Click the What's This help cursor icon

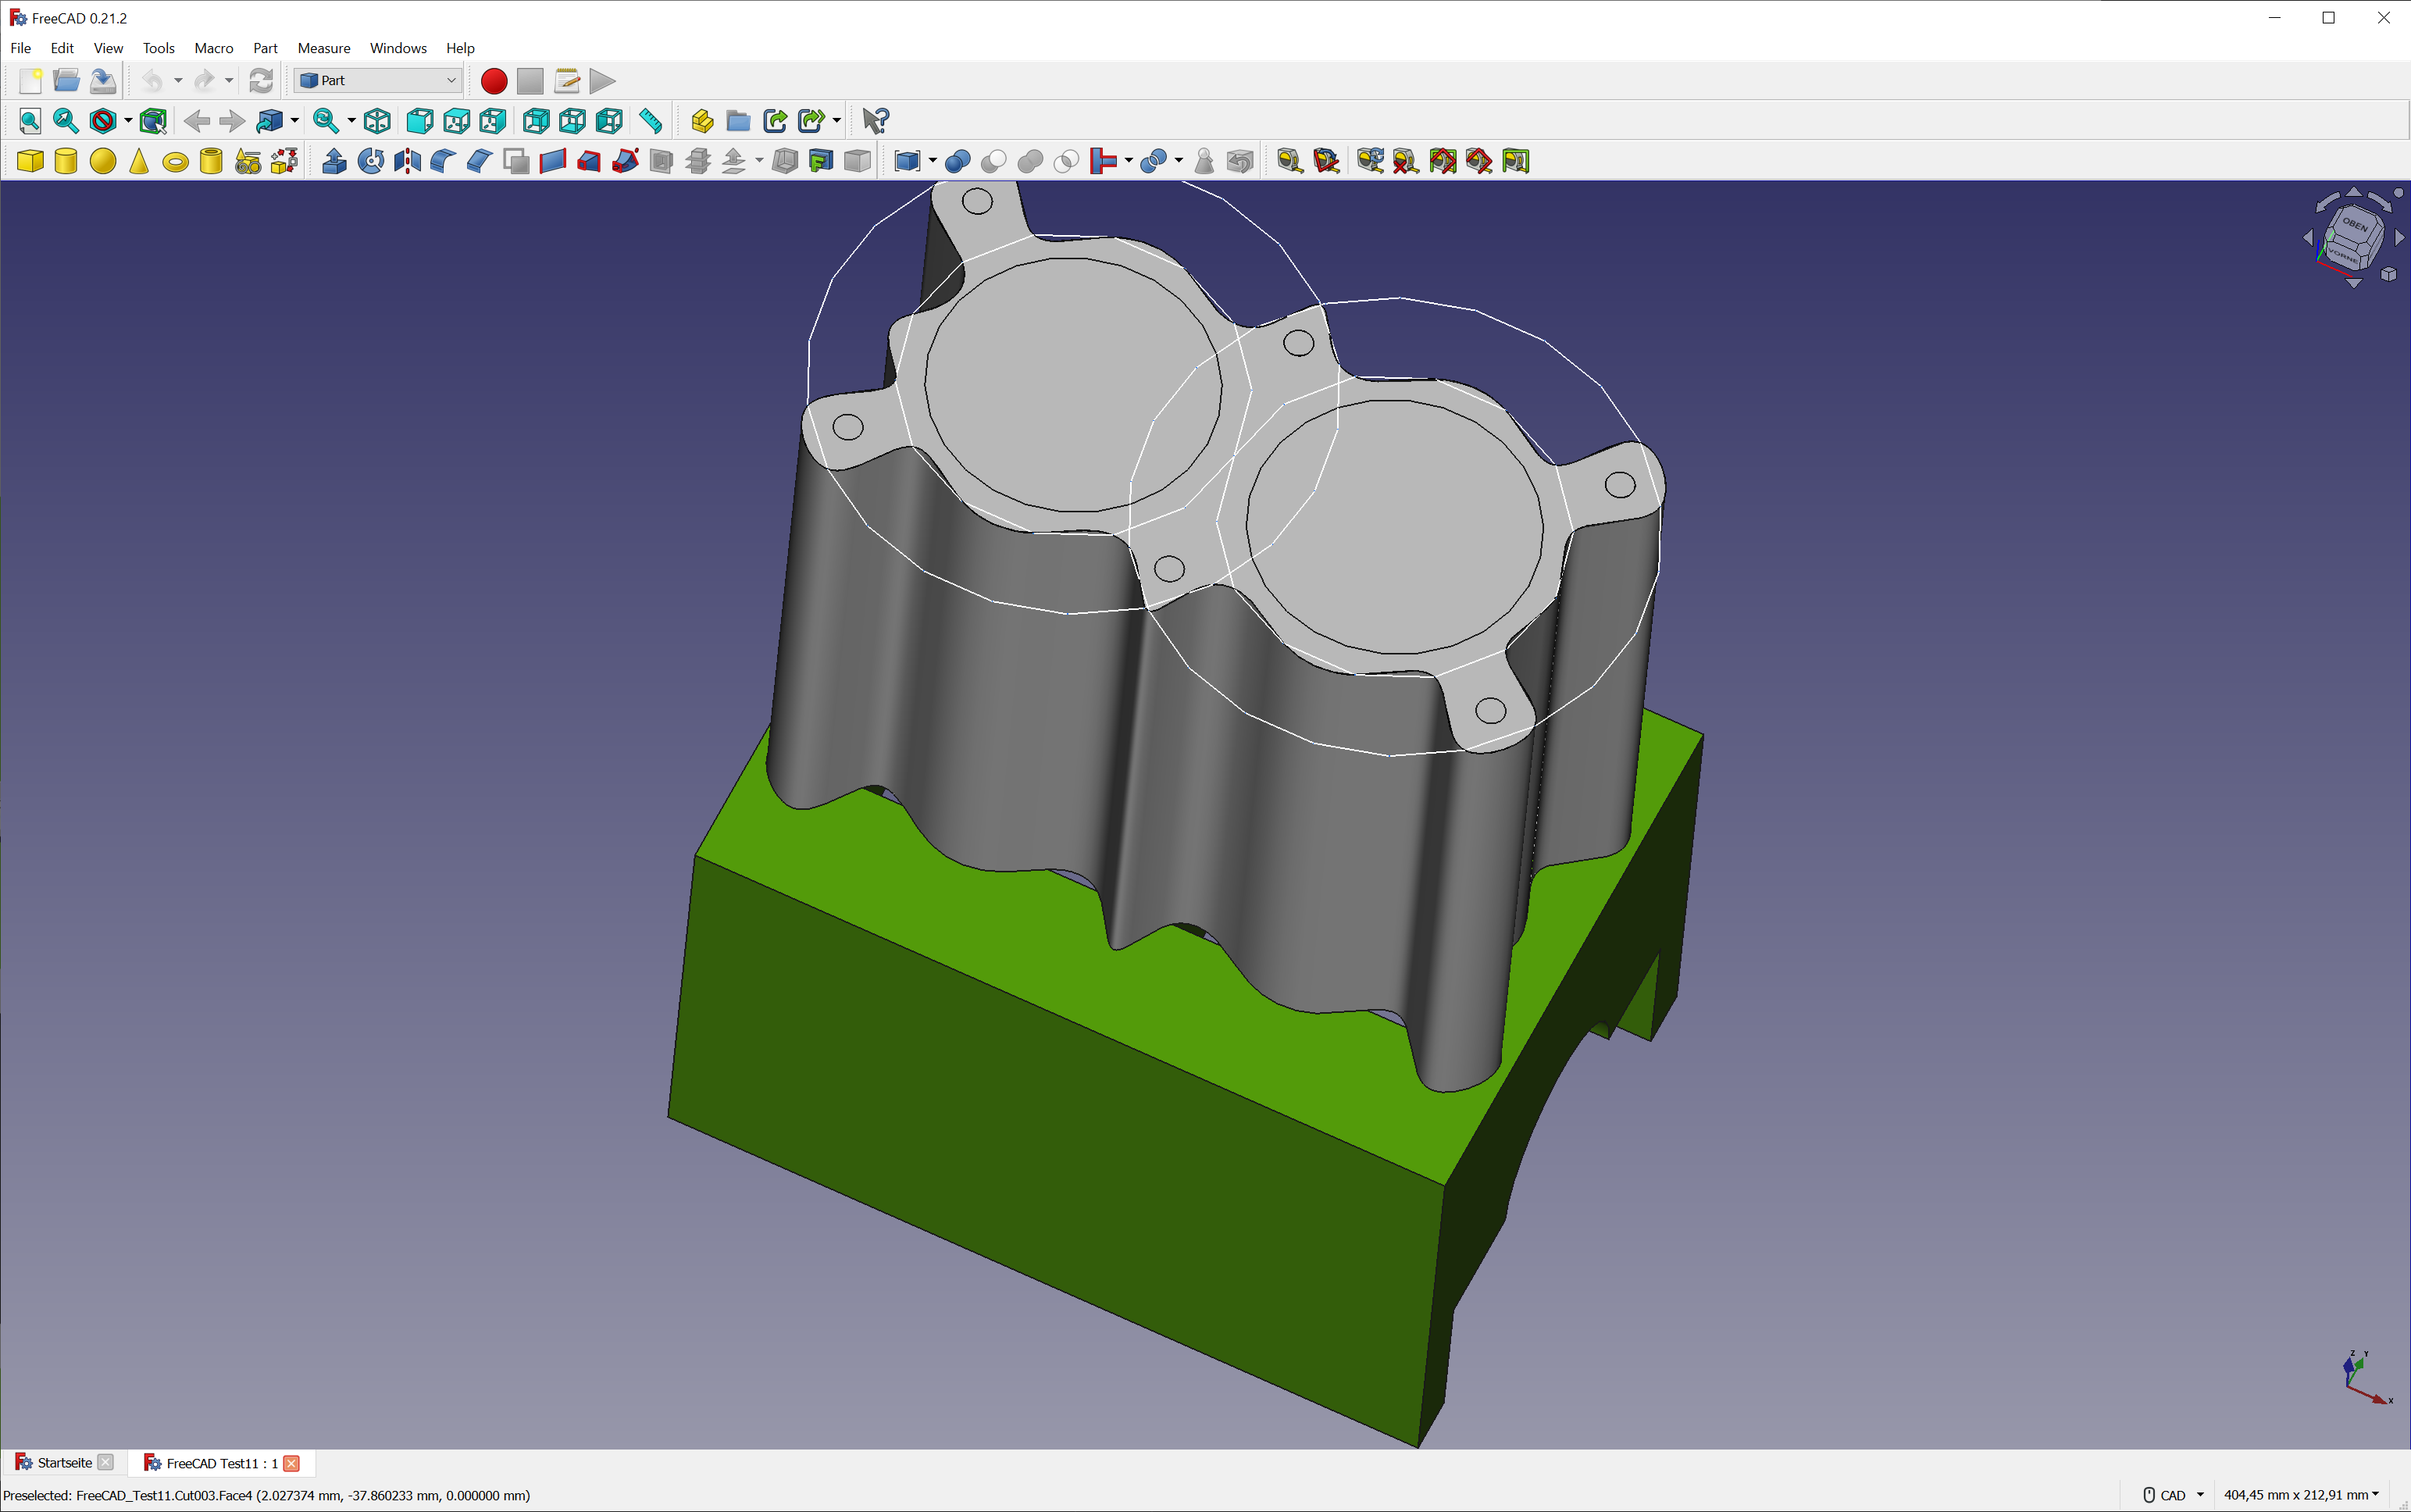(875, 121)
